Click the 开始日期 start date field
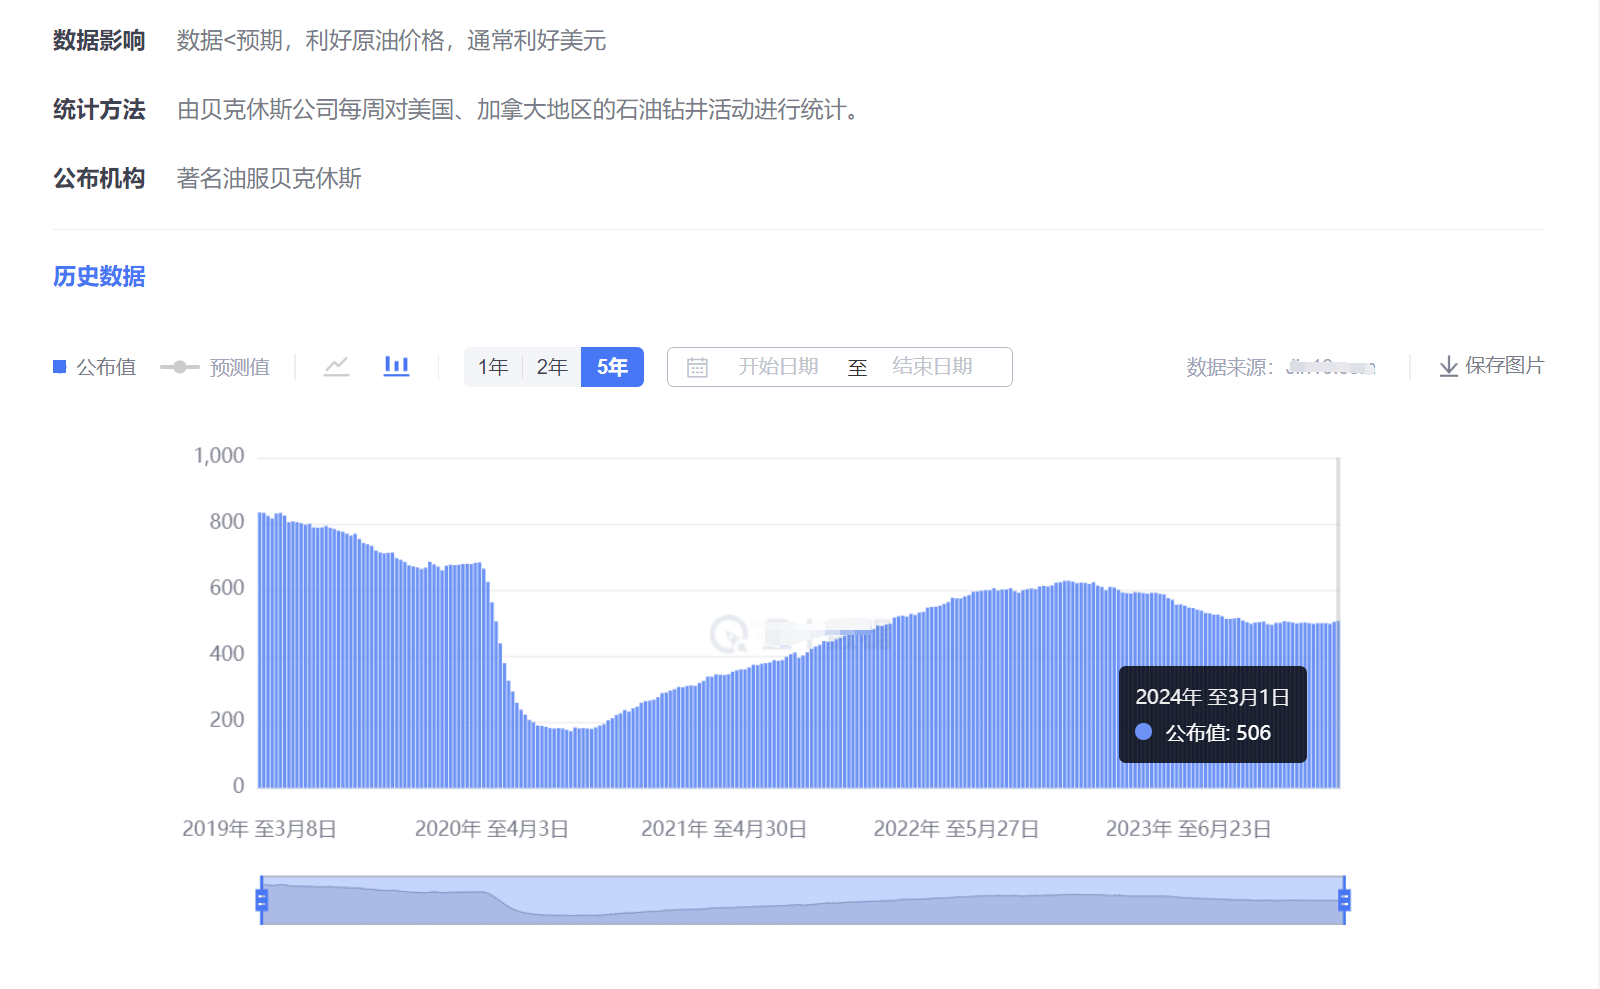This screenshot has width=1600, height=989. [x=778, y=366]
